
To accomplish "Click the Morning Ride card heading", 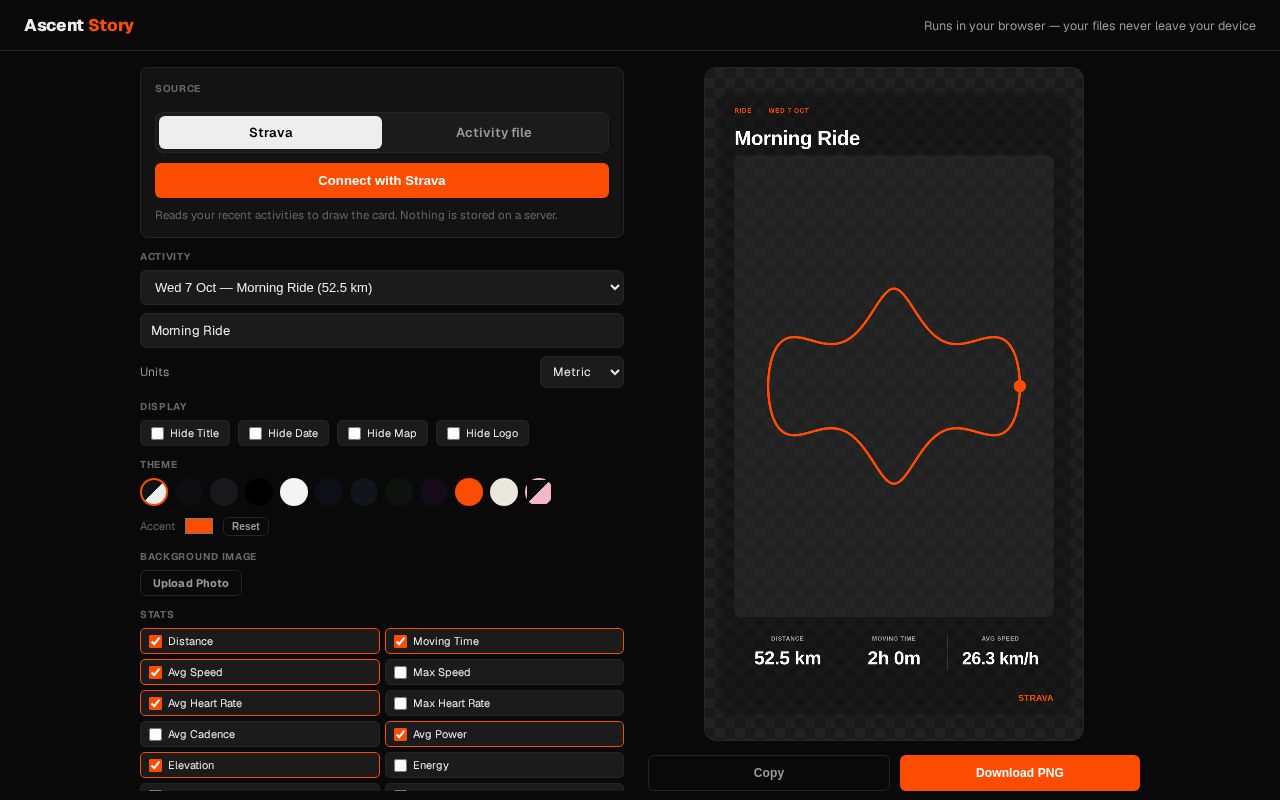I will click(x=797, y=138).
